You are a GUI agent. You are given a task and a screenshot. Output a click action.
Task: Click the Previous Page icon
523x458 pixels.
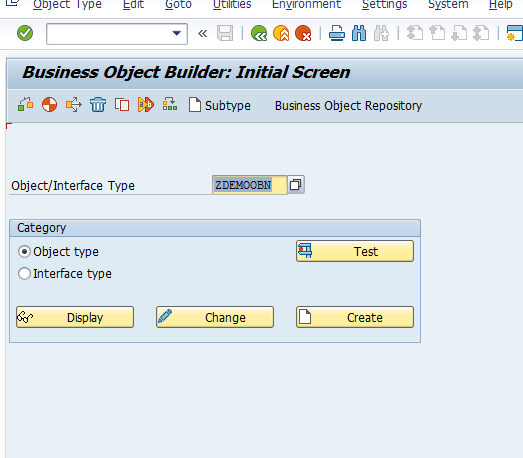point(437,33)
